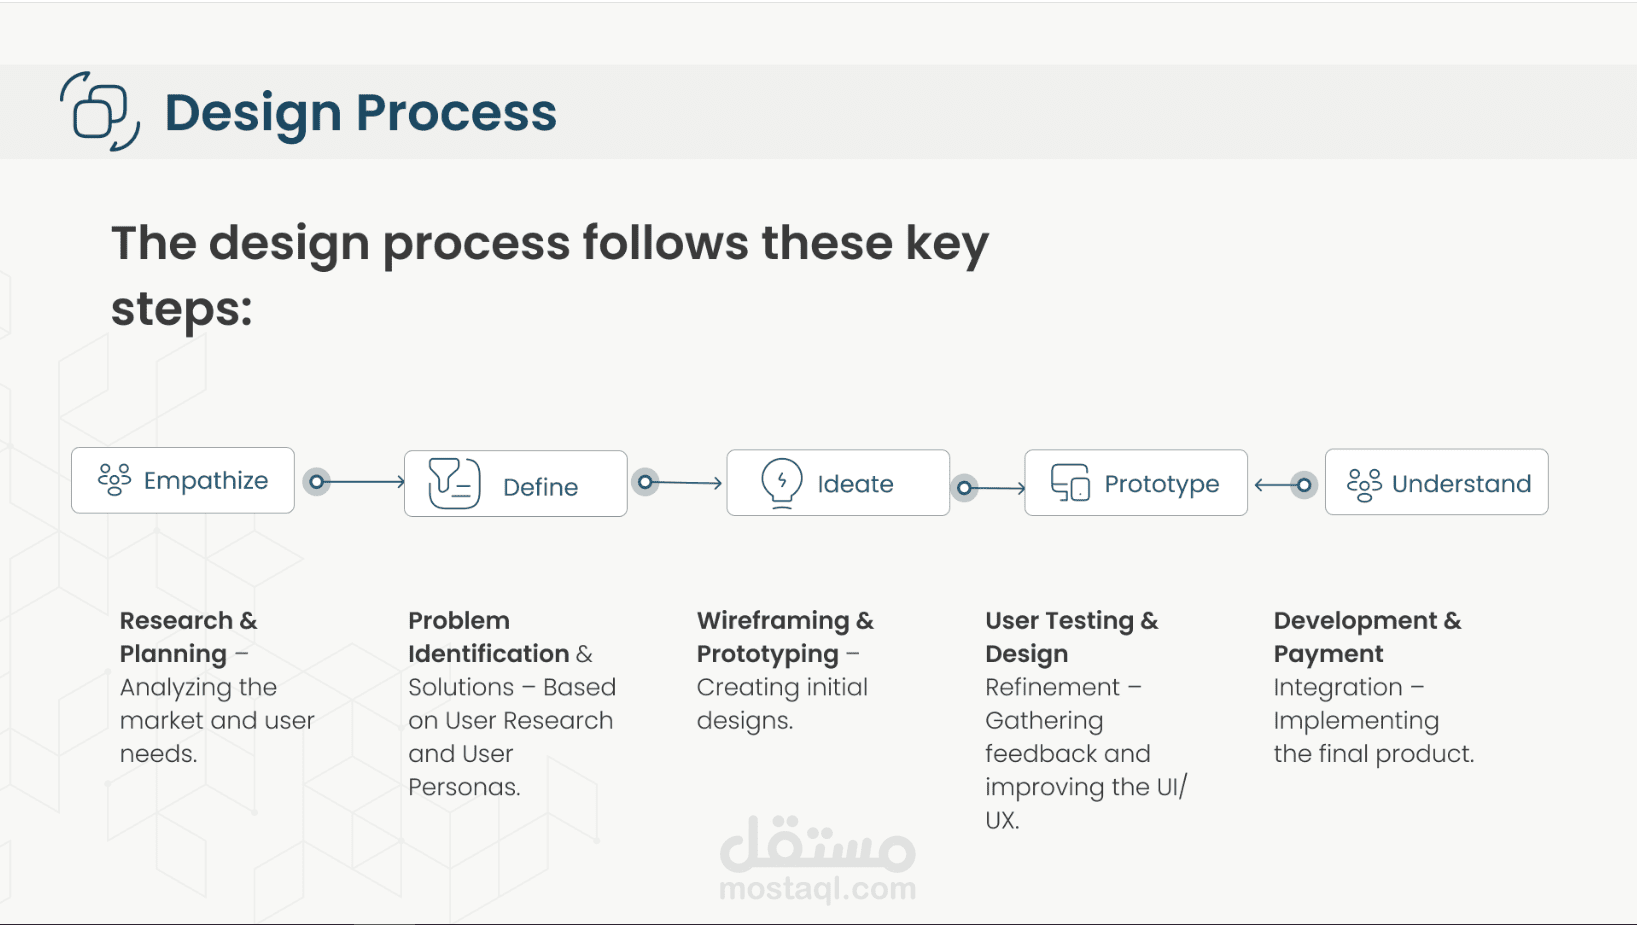Click the Development & Payment heading
Screen dimensions: 1637x925
pos(1367,637)
